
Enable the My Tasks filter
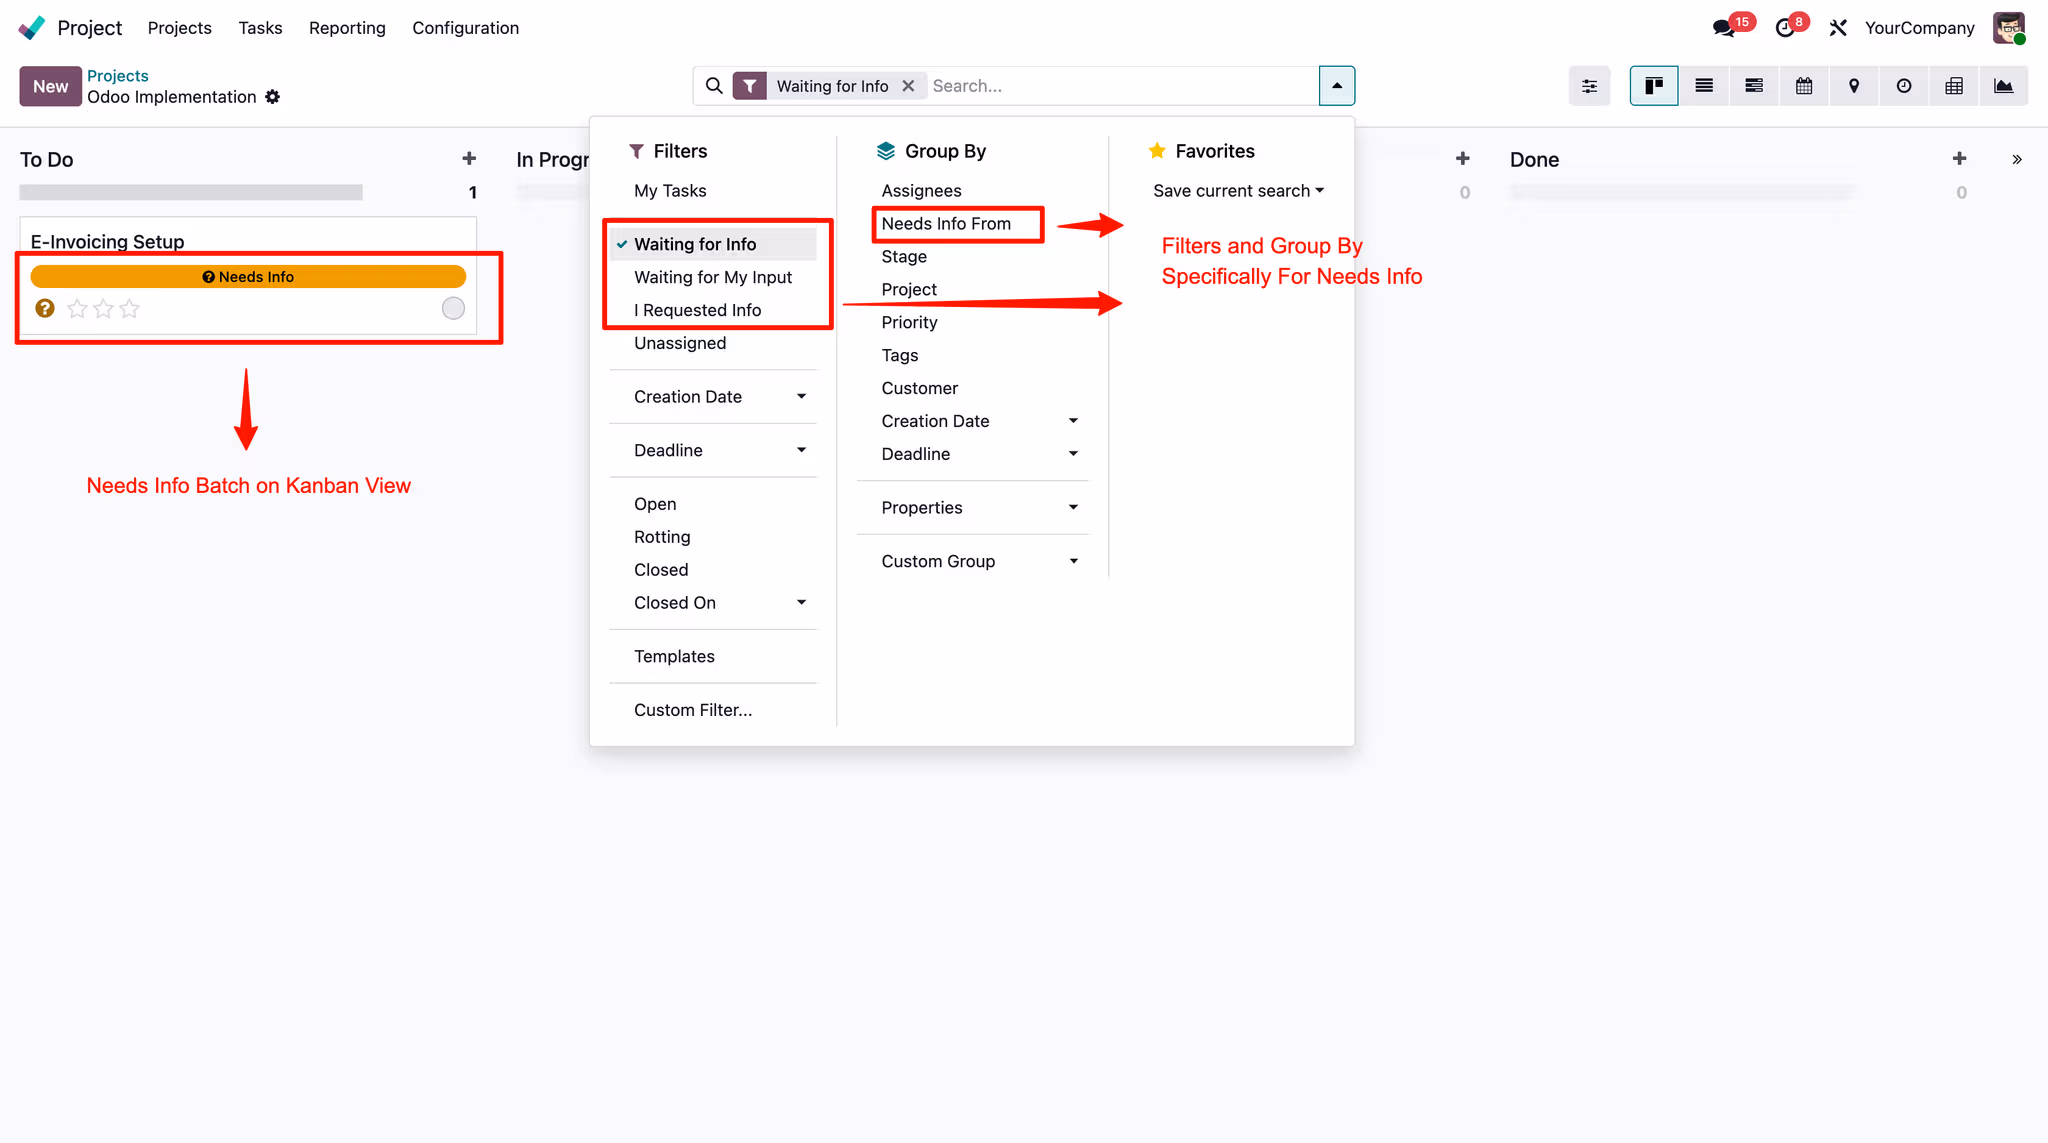(713, 191)
